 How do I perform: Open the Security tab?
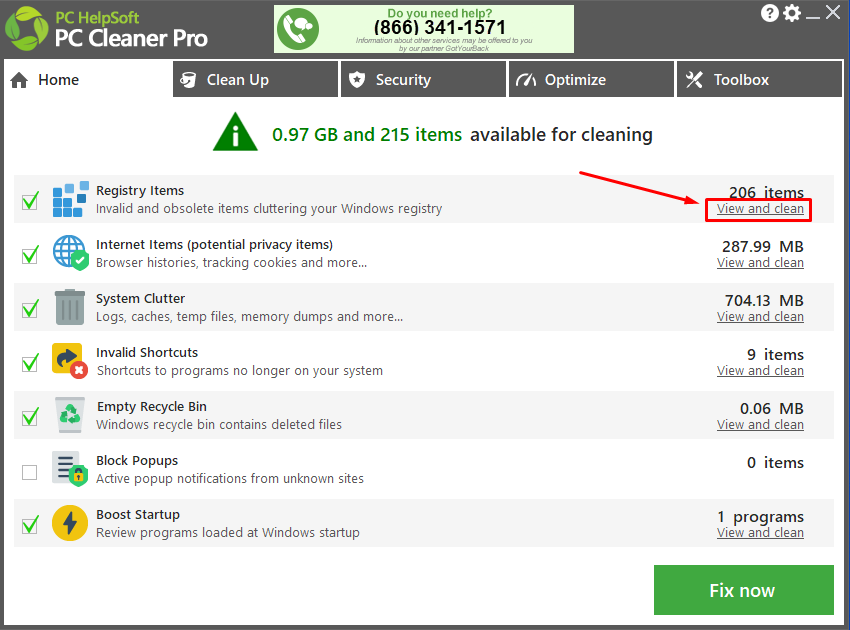(423, 79)
